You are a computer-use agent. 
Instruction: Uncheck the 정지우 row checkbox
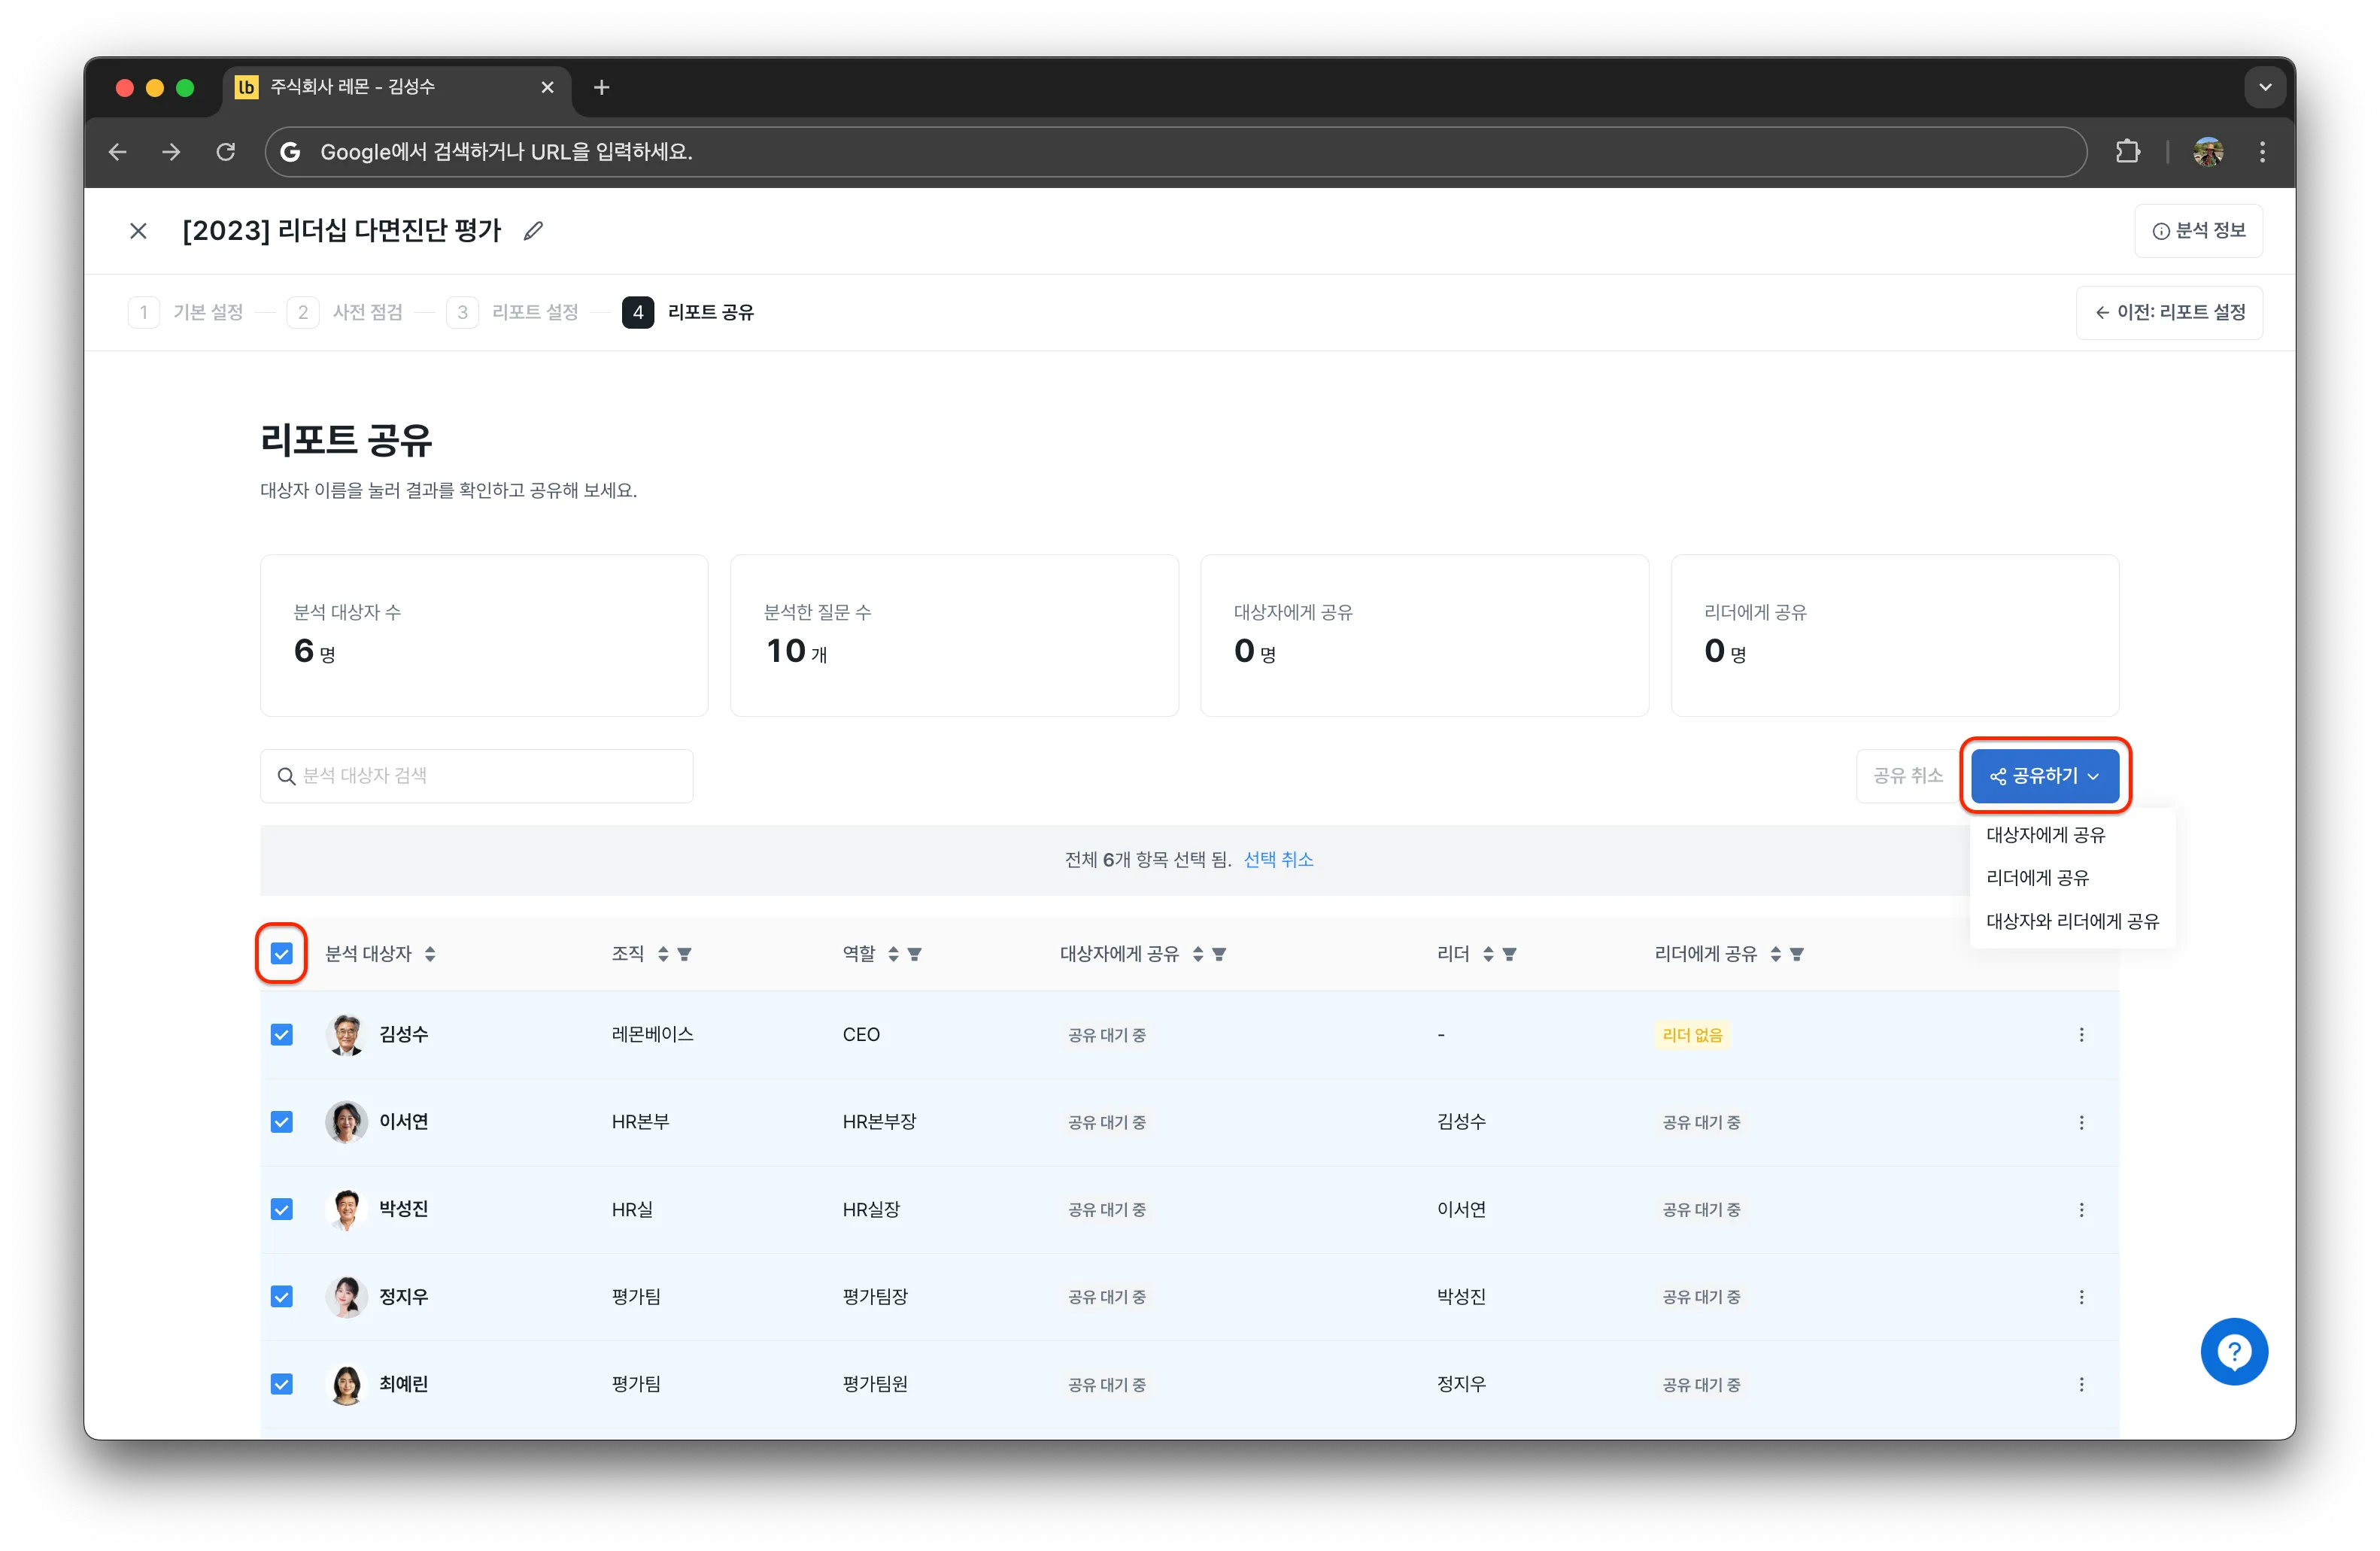282,1297
